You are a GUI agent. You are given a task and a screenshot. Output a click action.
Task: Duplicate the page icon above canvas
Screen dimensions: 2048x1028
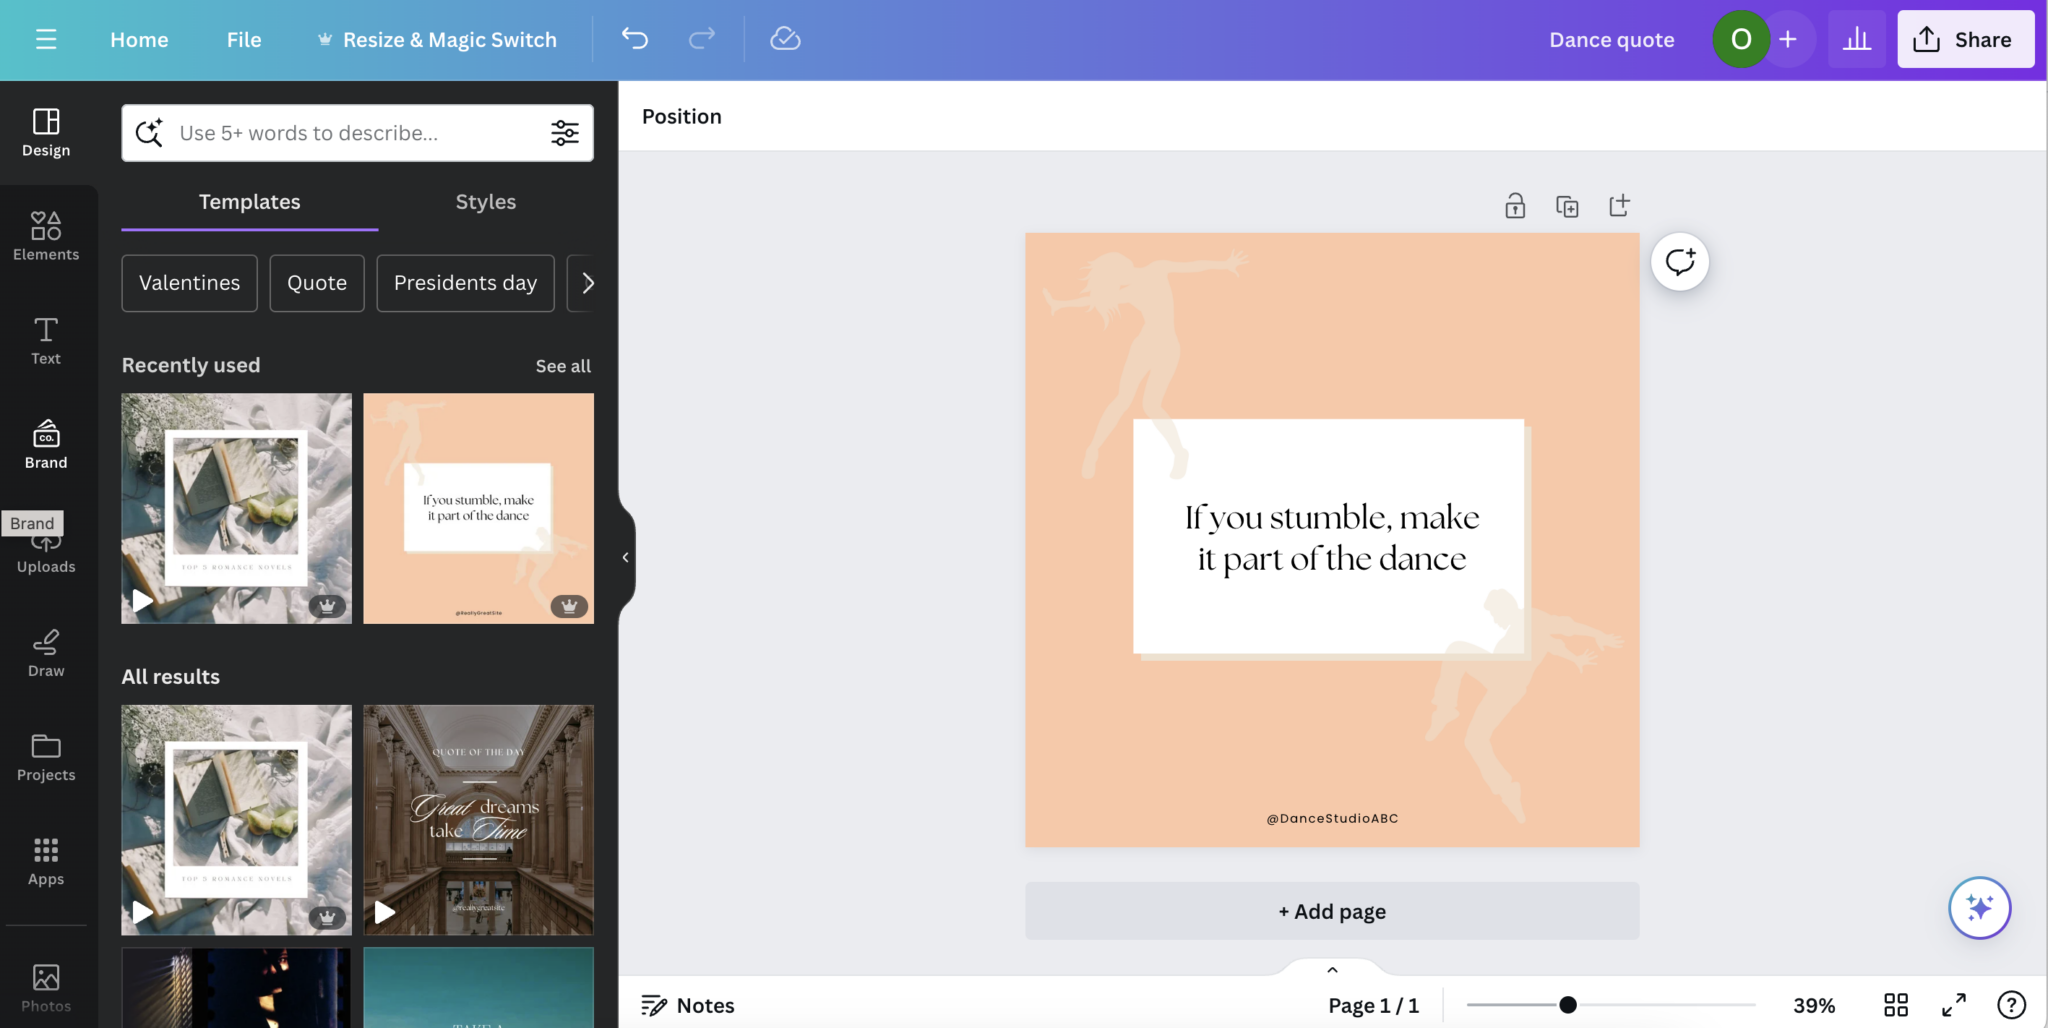(1567, 206)
